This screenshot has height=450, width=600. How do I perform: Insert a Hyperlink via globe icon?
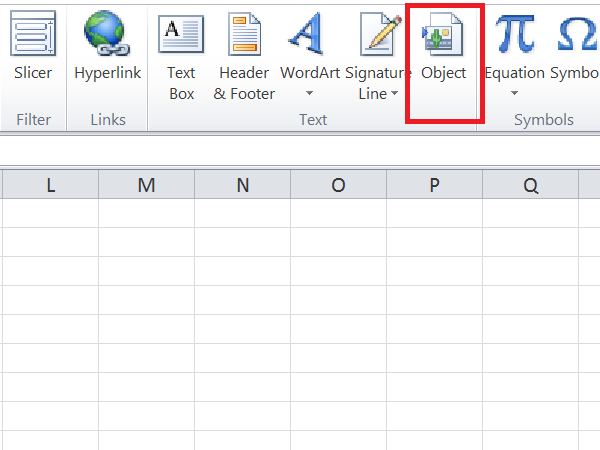[x=107, y=33]
